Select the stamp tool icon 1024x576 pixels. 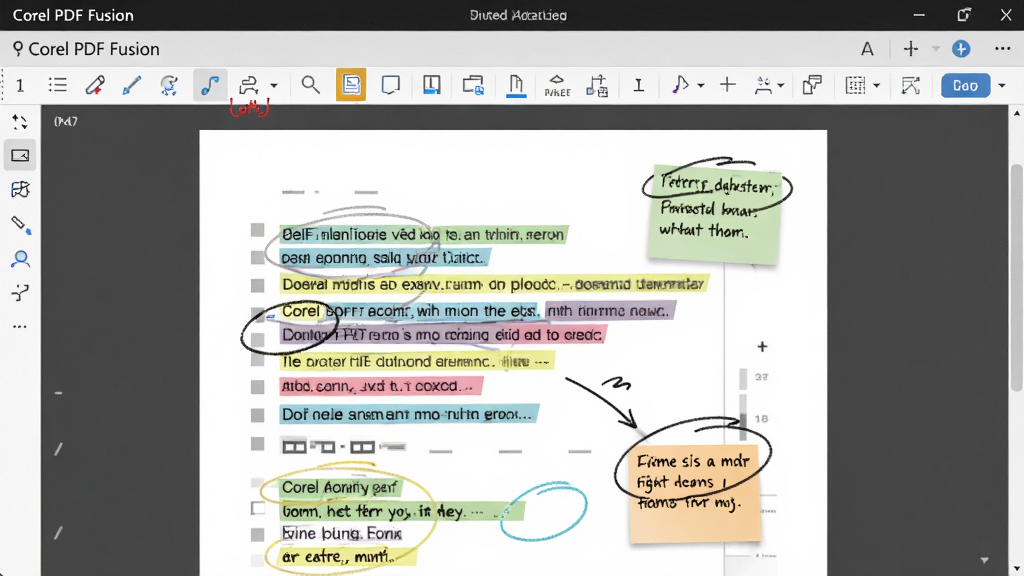(248, 85)
